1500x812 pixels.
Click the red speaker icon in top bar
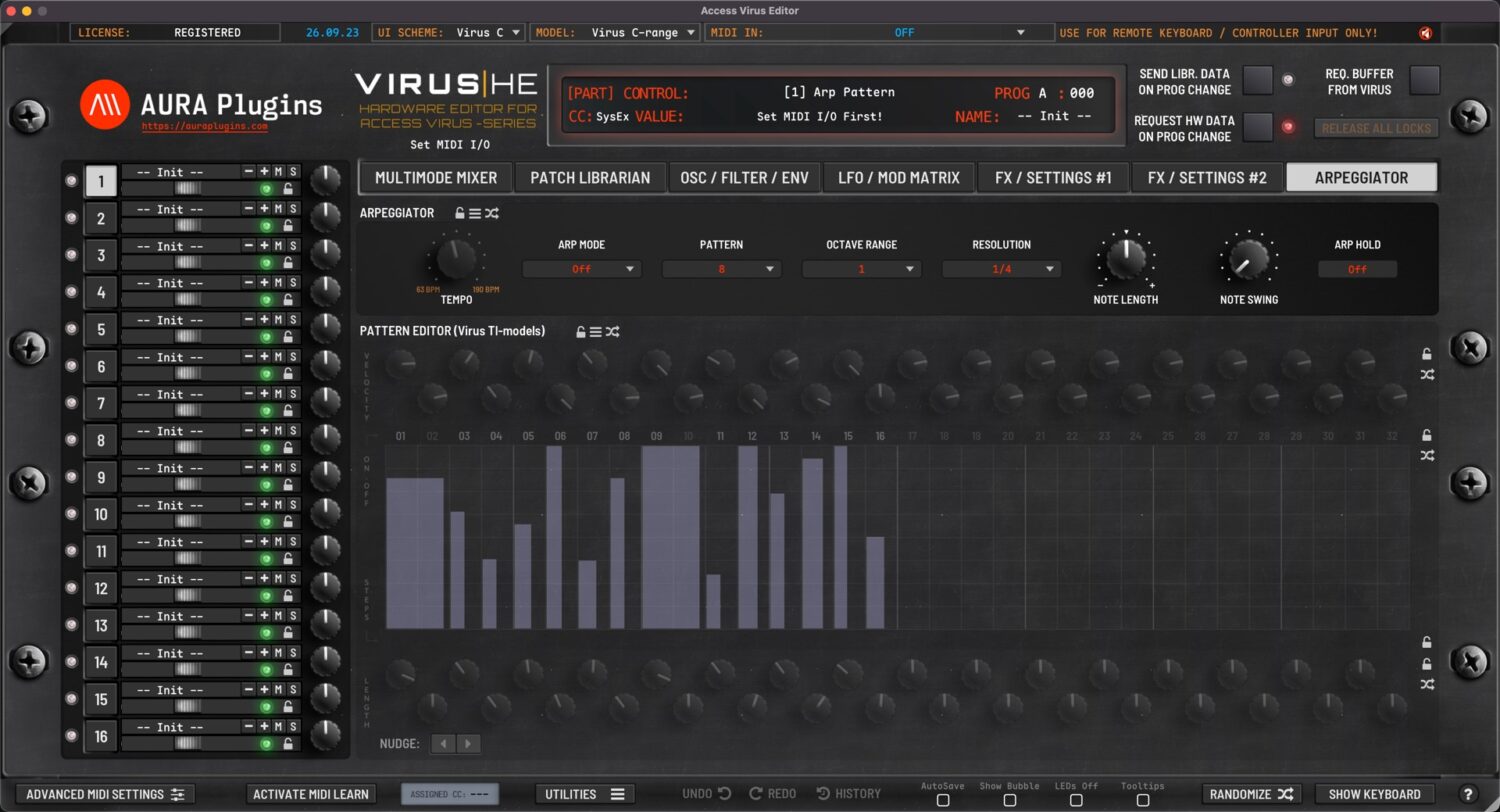click(1425, 33)
